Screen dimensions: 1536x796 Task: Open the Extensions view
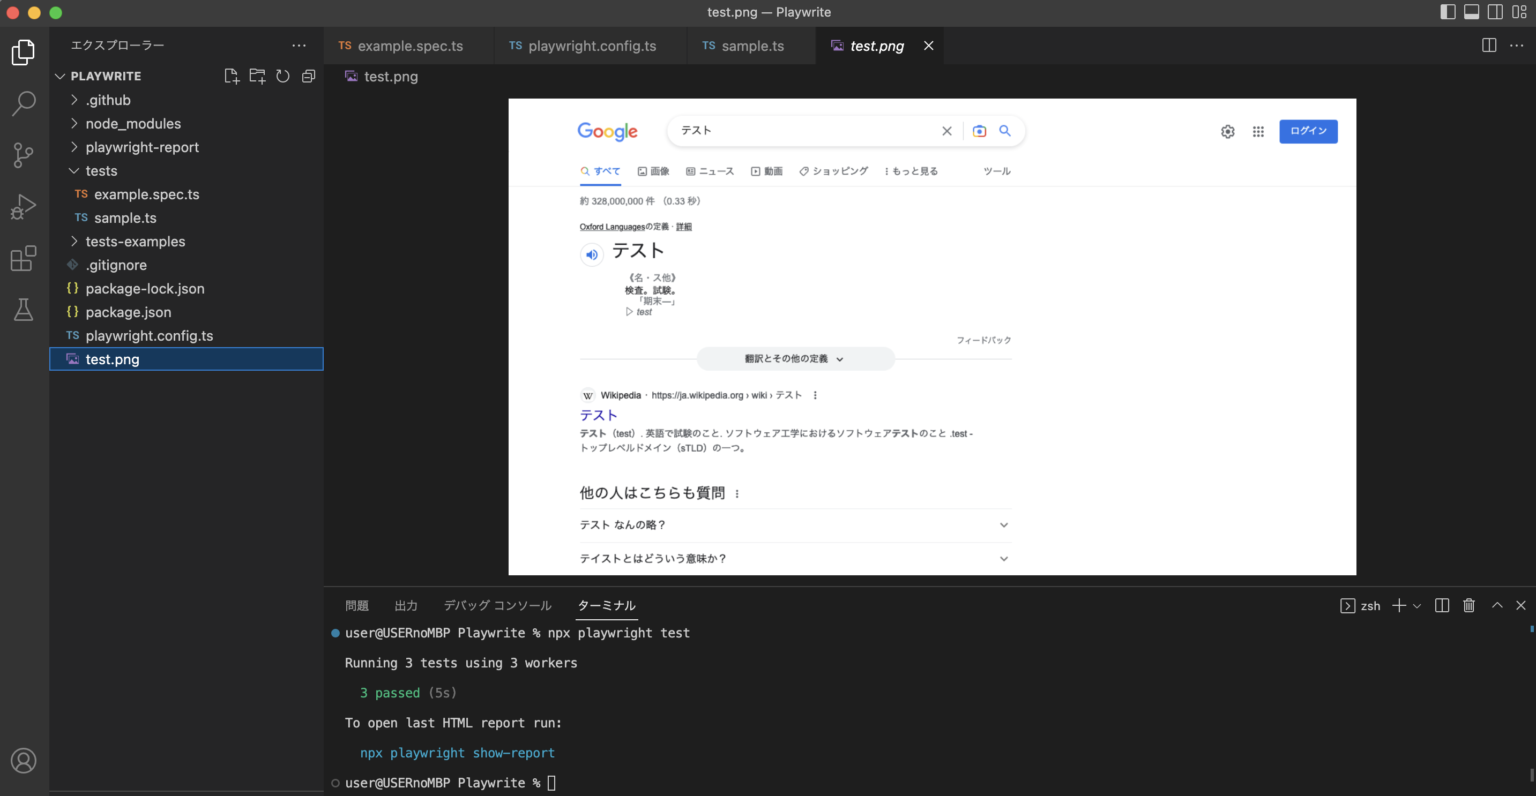click(x=23, y=258)
